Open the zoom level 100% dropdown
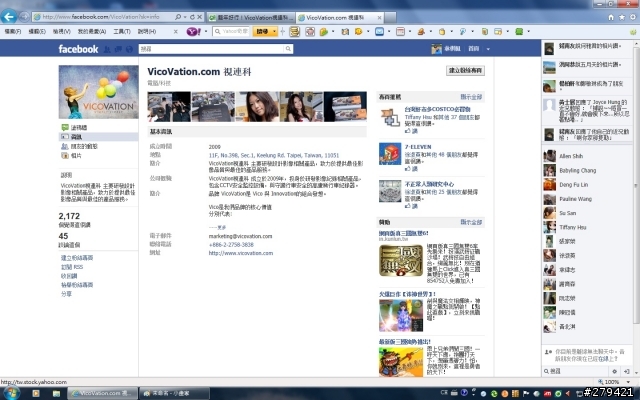The width and height of the screenshot is (640, 400). [x=628, y=382]
